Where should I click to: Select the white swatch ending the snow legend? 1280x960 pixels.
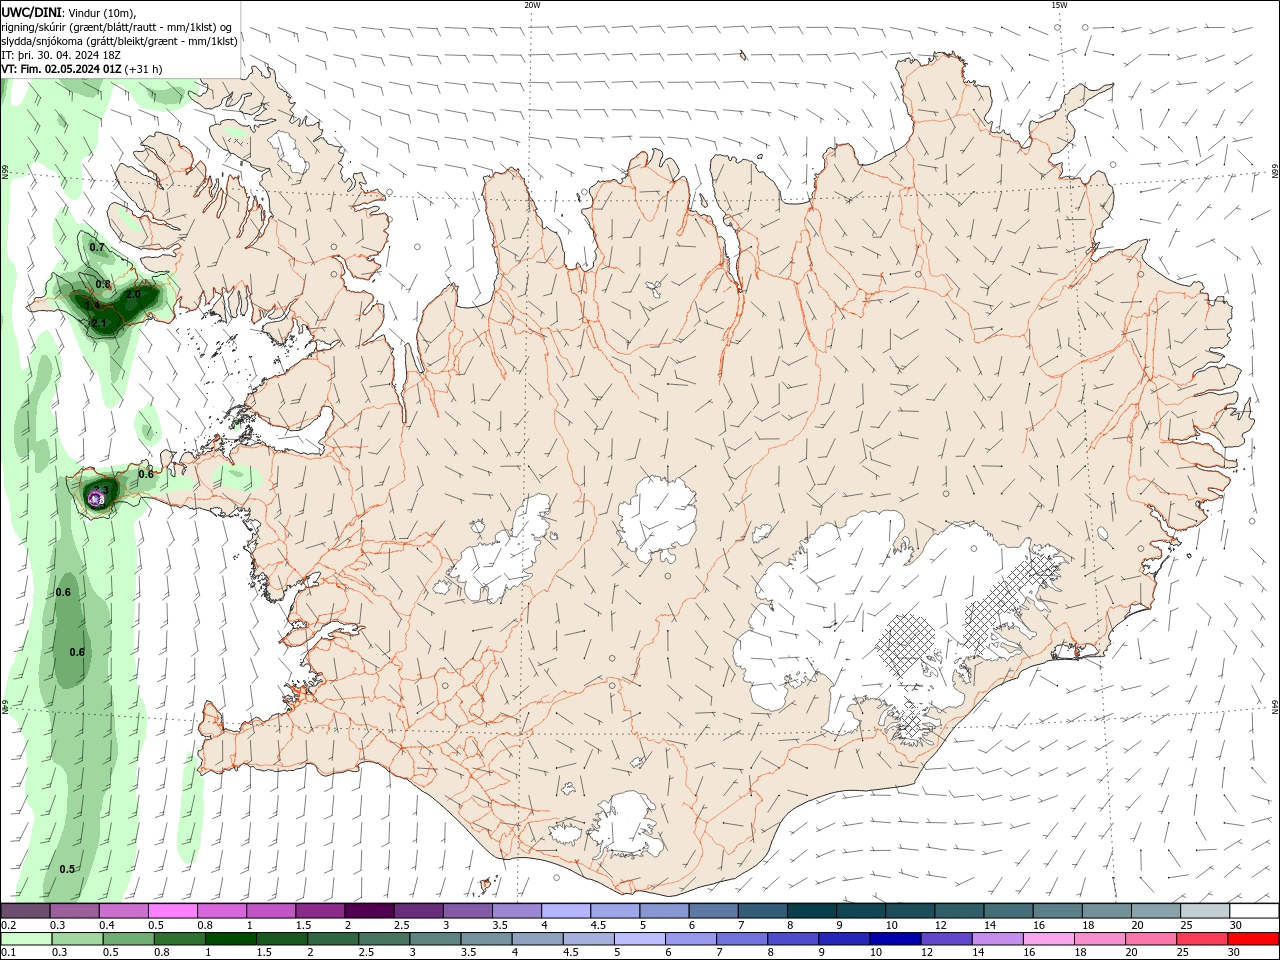pyautogui.click(x=1254, y=910)
